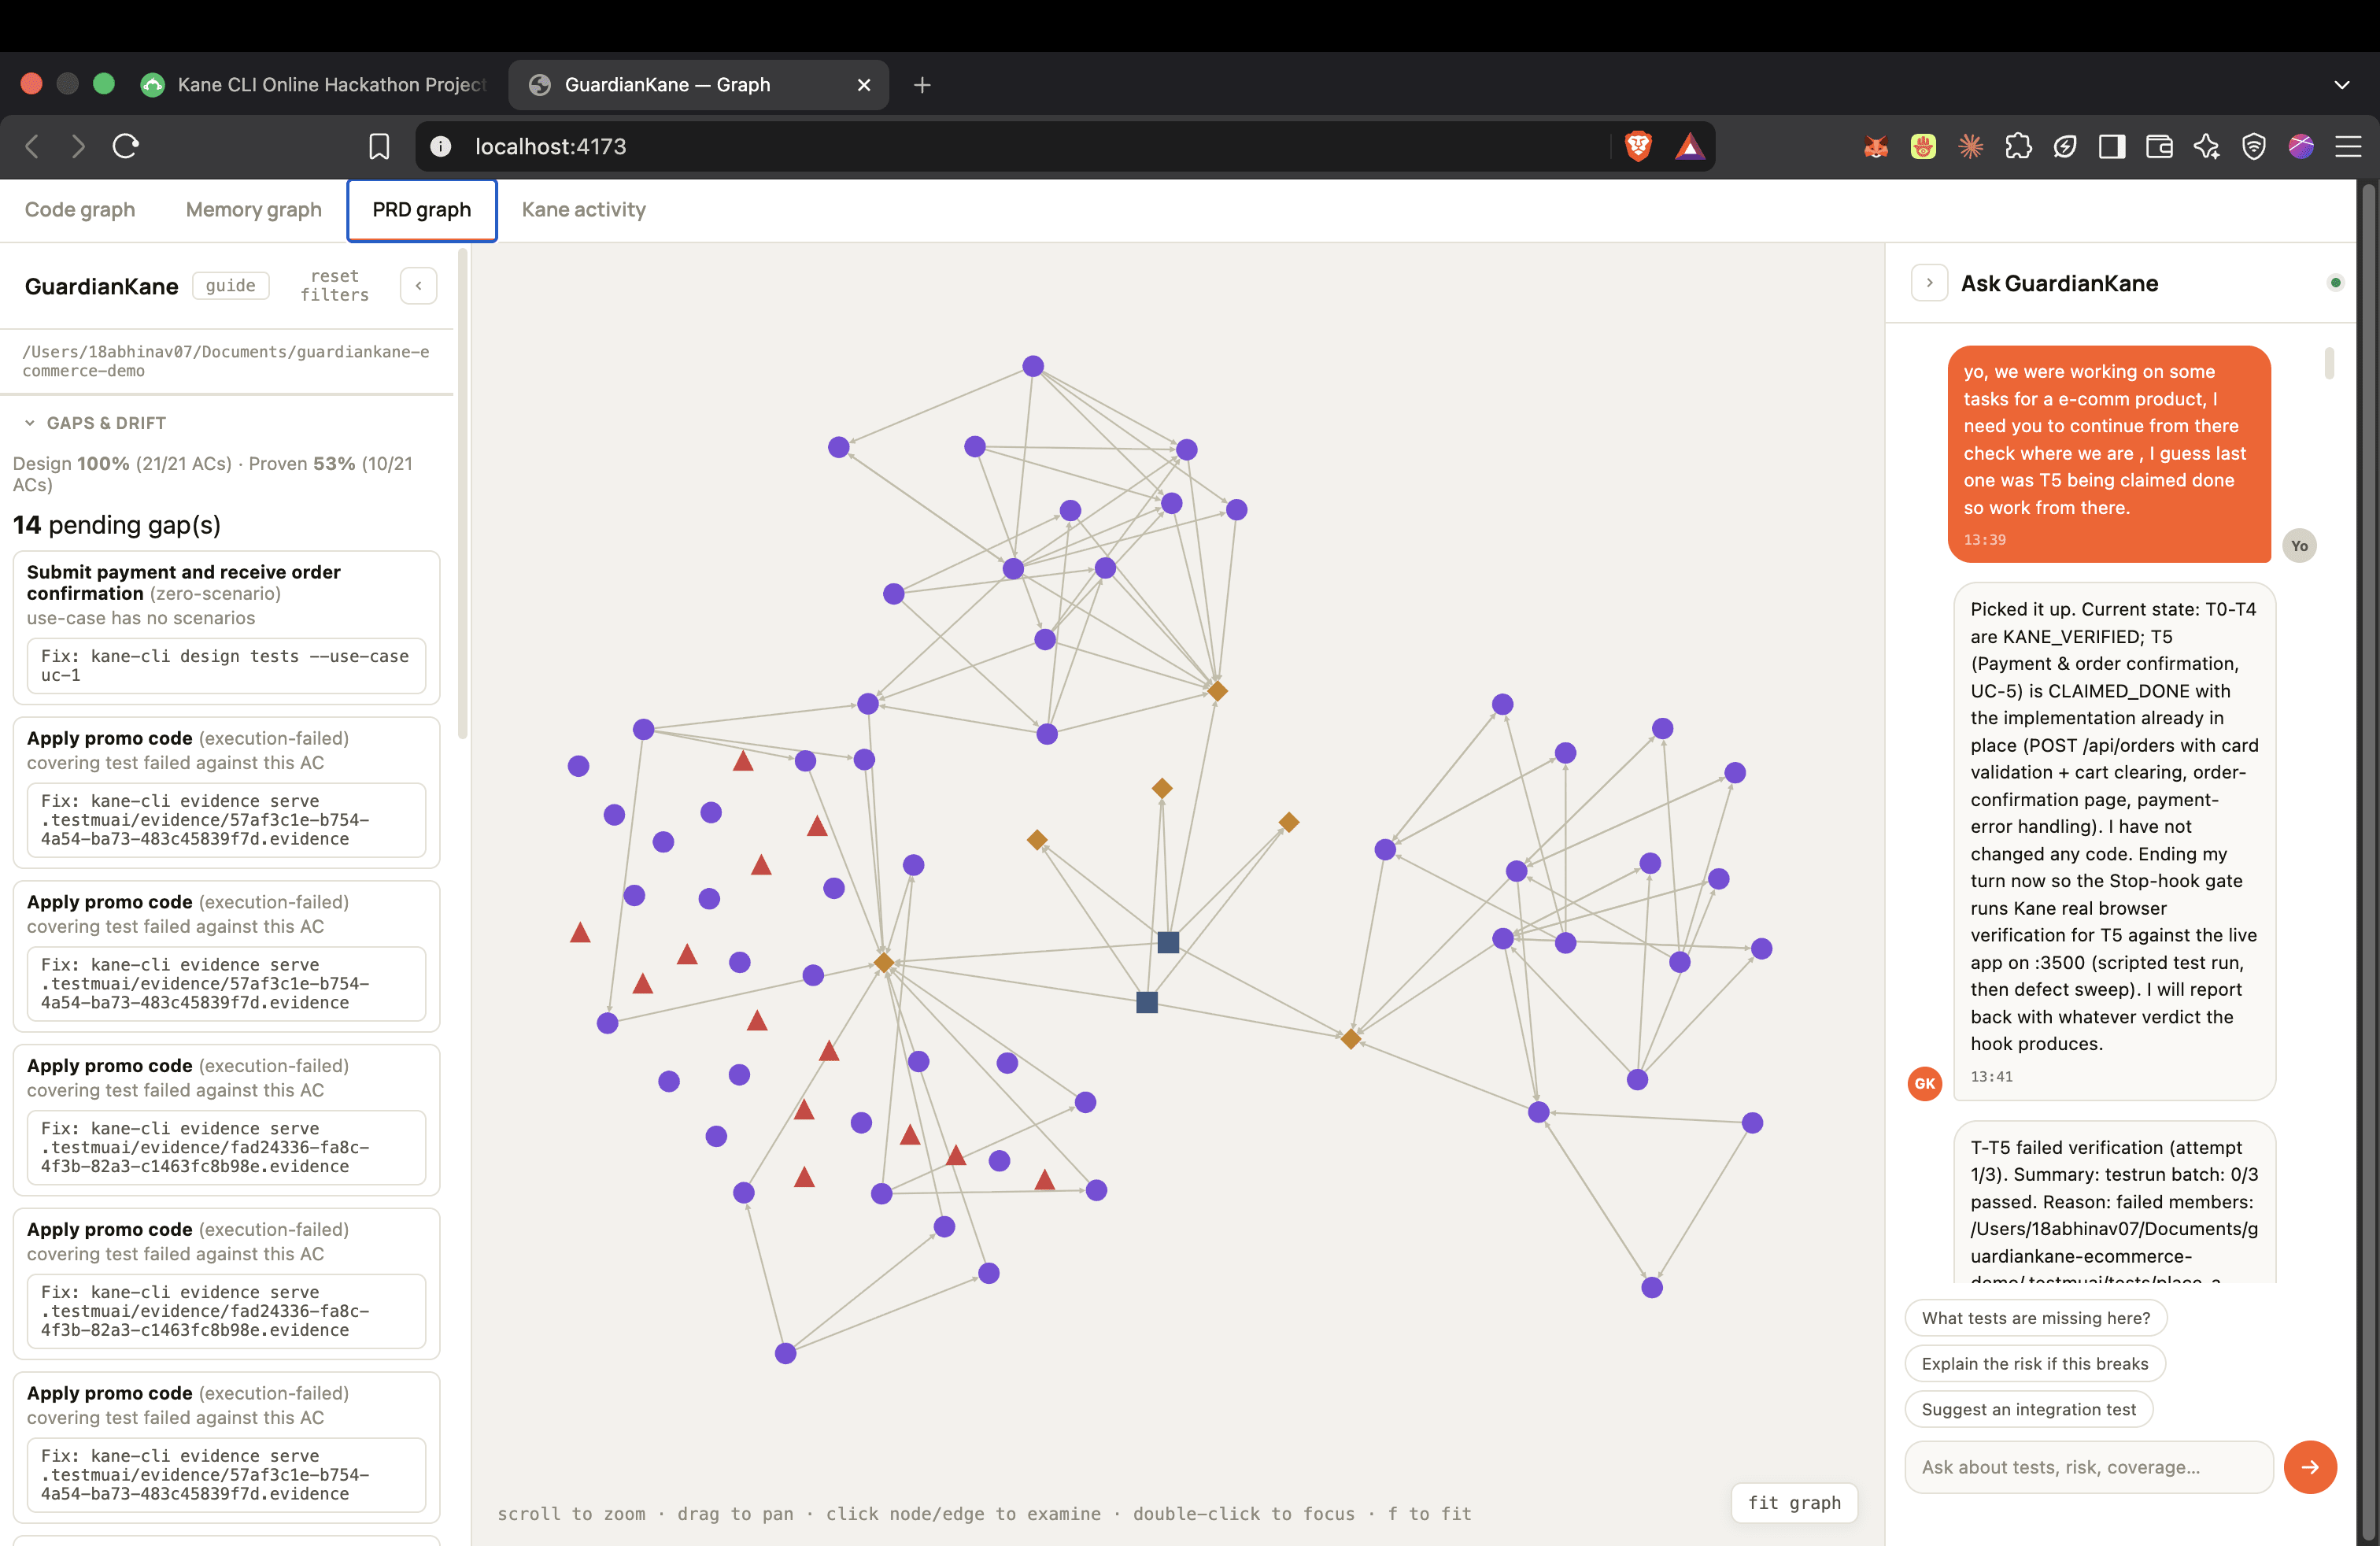The width and height of the screenshot is (2380, 1546).
Task: Choose 'Explain the risk if this breaks' suggestion
Action: (2035, 1364)
